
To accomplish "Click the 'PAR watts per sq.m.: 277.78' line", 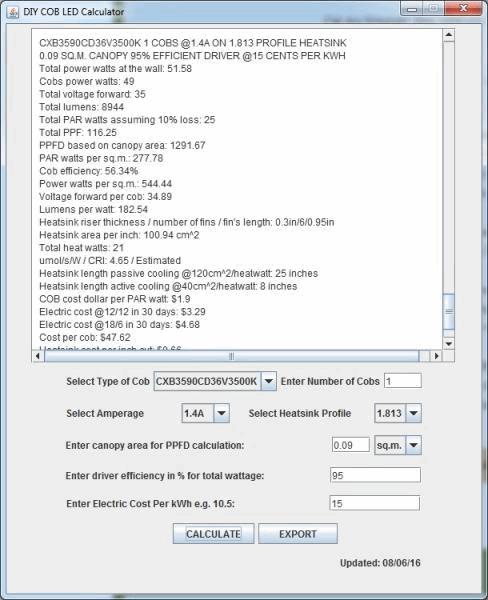I will point(101,158).
